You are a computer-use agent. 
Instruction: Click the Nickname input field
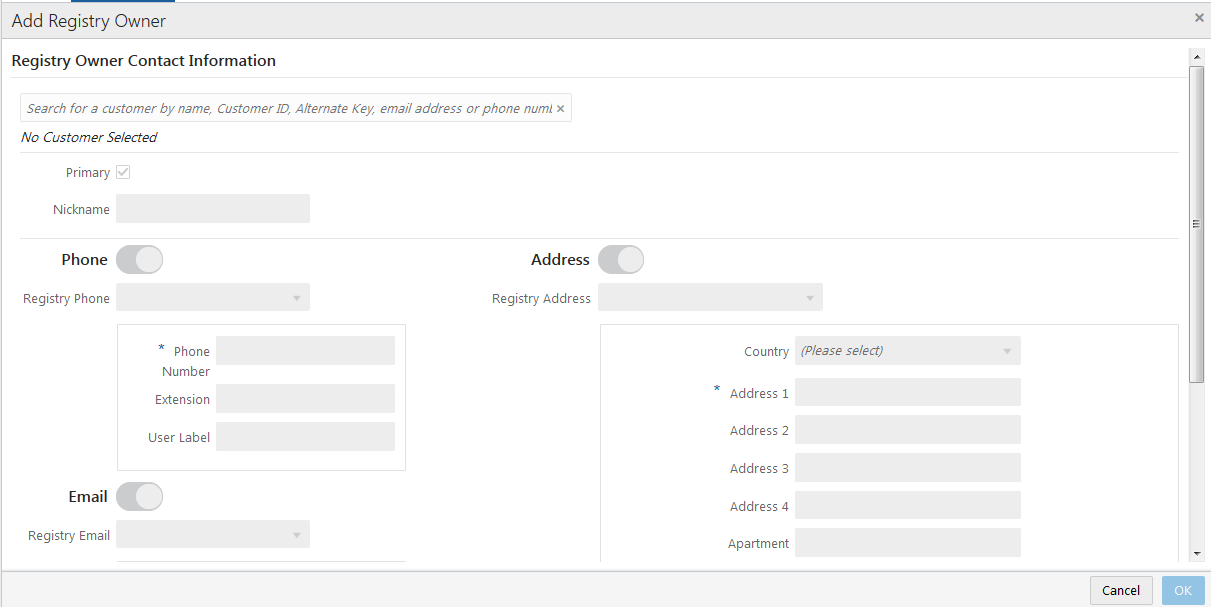213,209
